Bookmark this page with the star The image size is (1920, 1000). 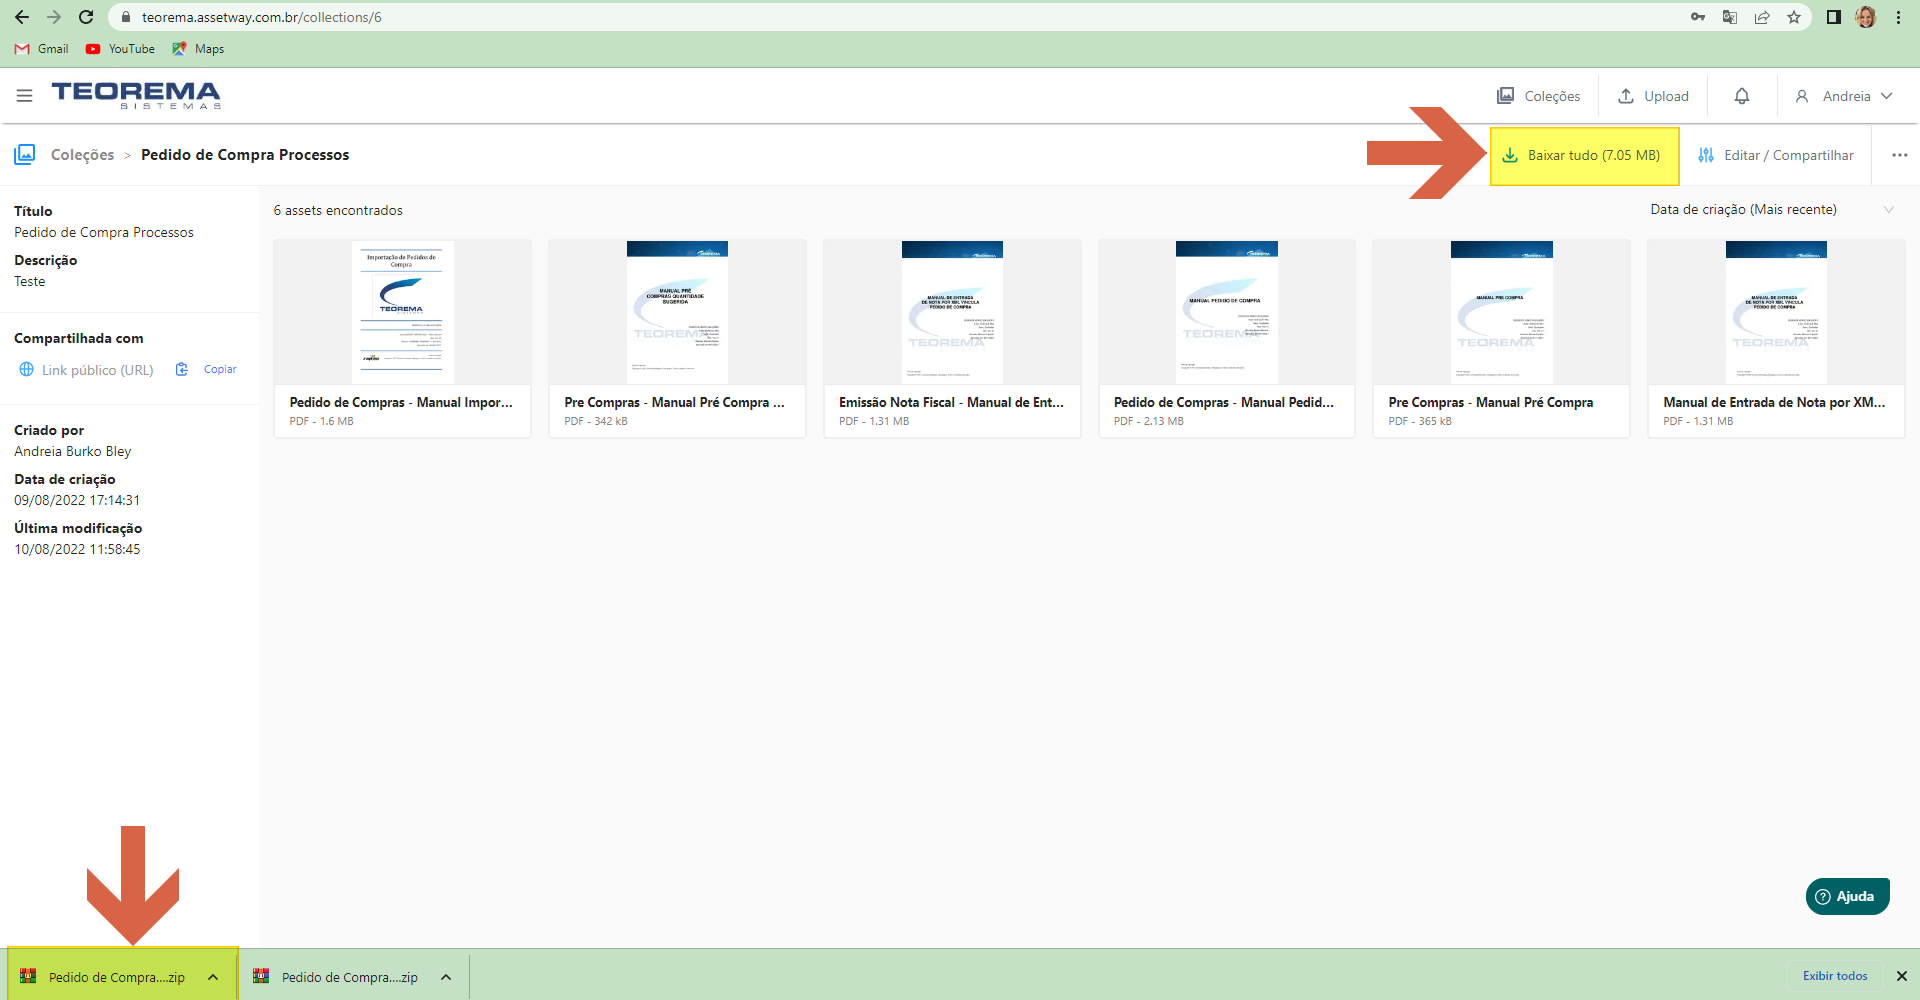click(x=1794, y=17)
